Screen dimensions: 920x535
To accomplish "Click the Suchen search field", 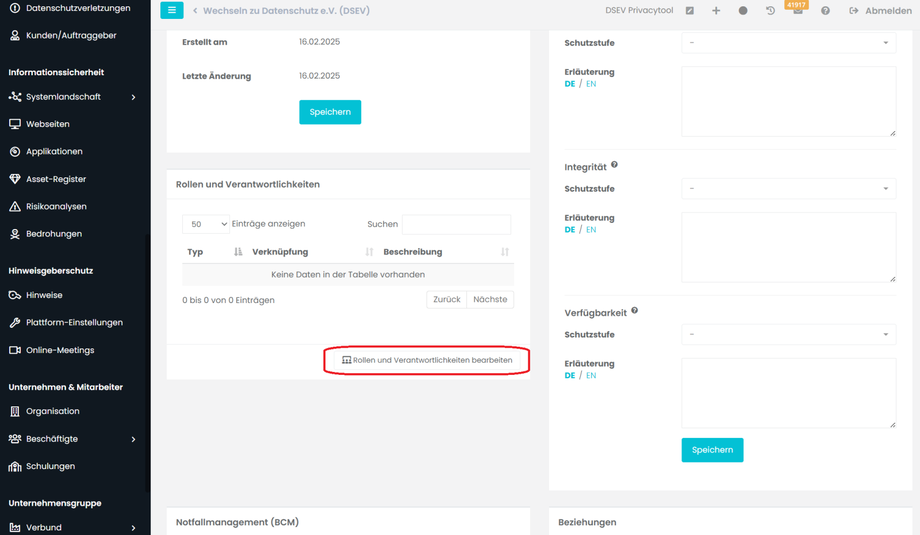I will click(x=456, y=224).
